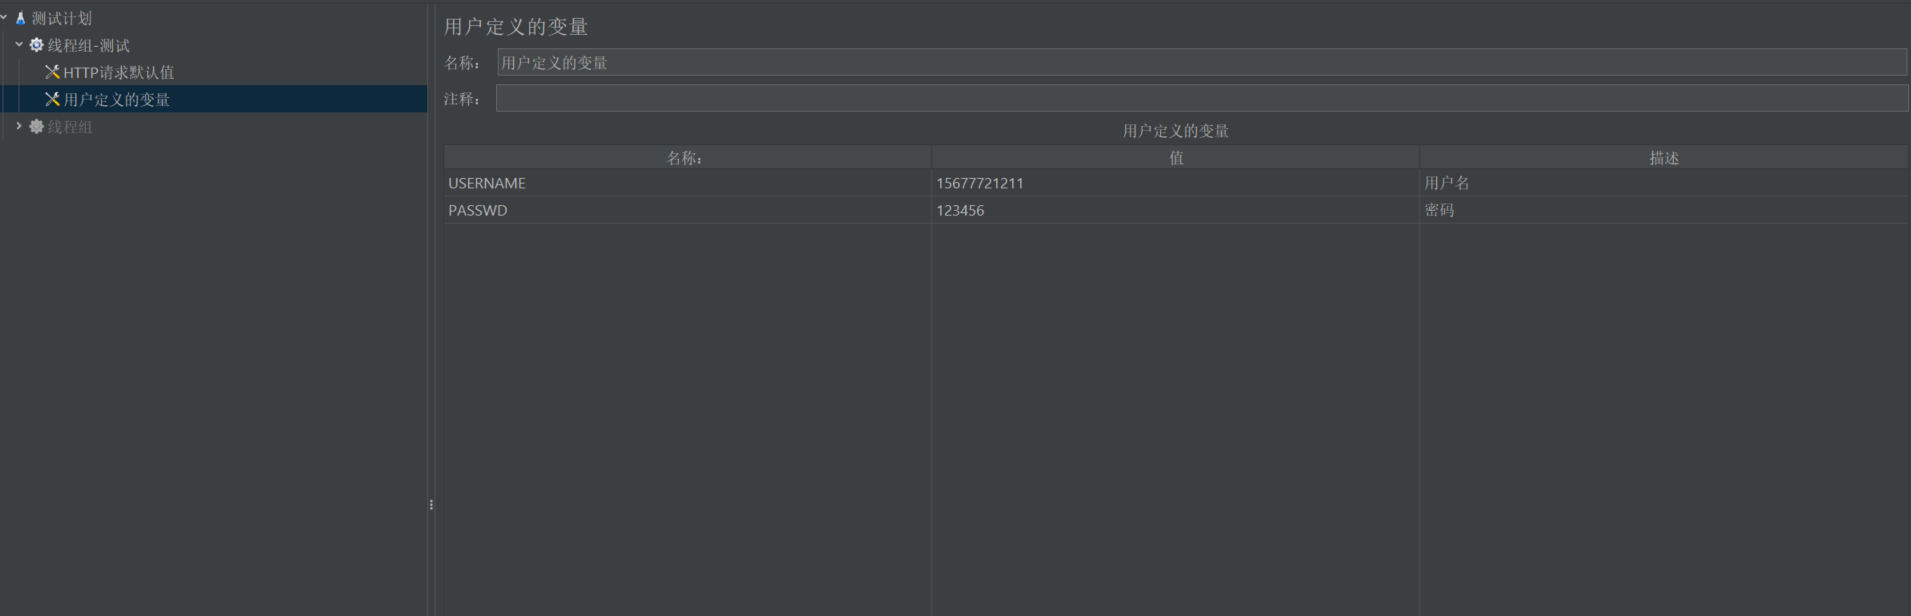The image size is (1911, 616).
Task: Collapse the 线程组-测试 node arrow
Action: 19,44
